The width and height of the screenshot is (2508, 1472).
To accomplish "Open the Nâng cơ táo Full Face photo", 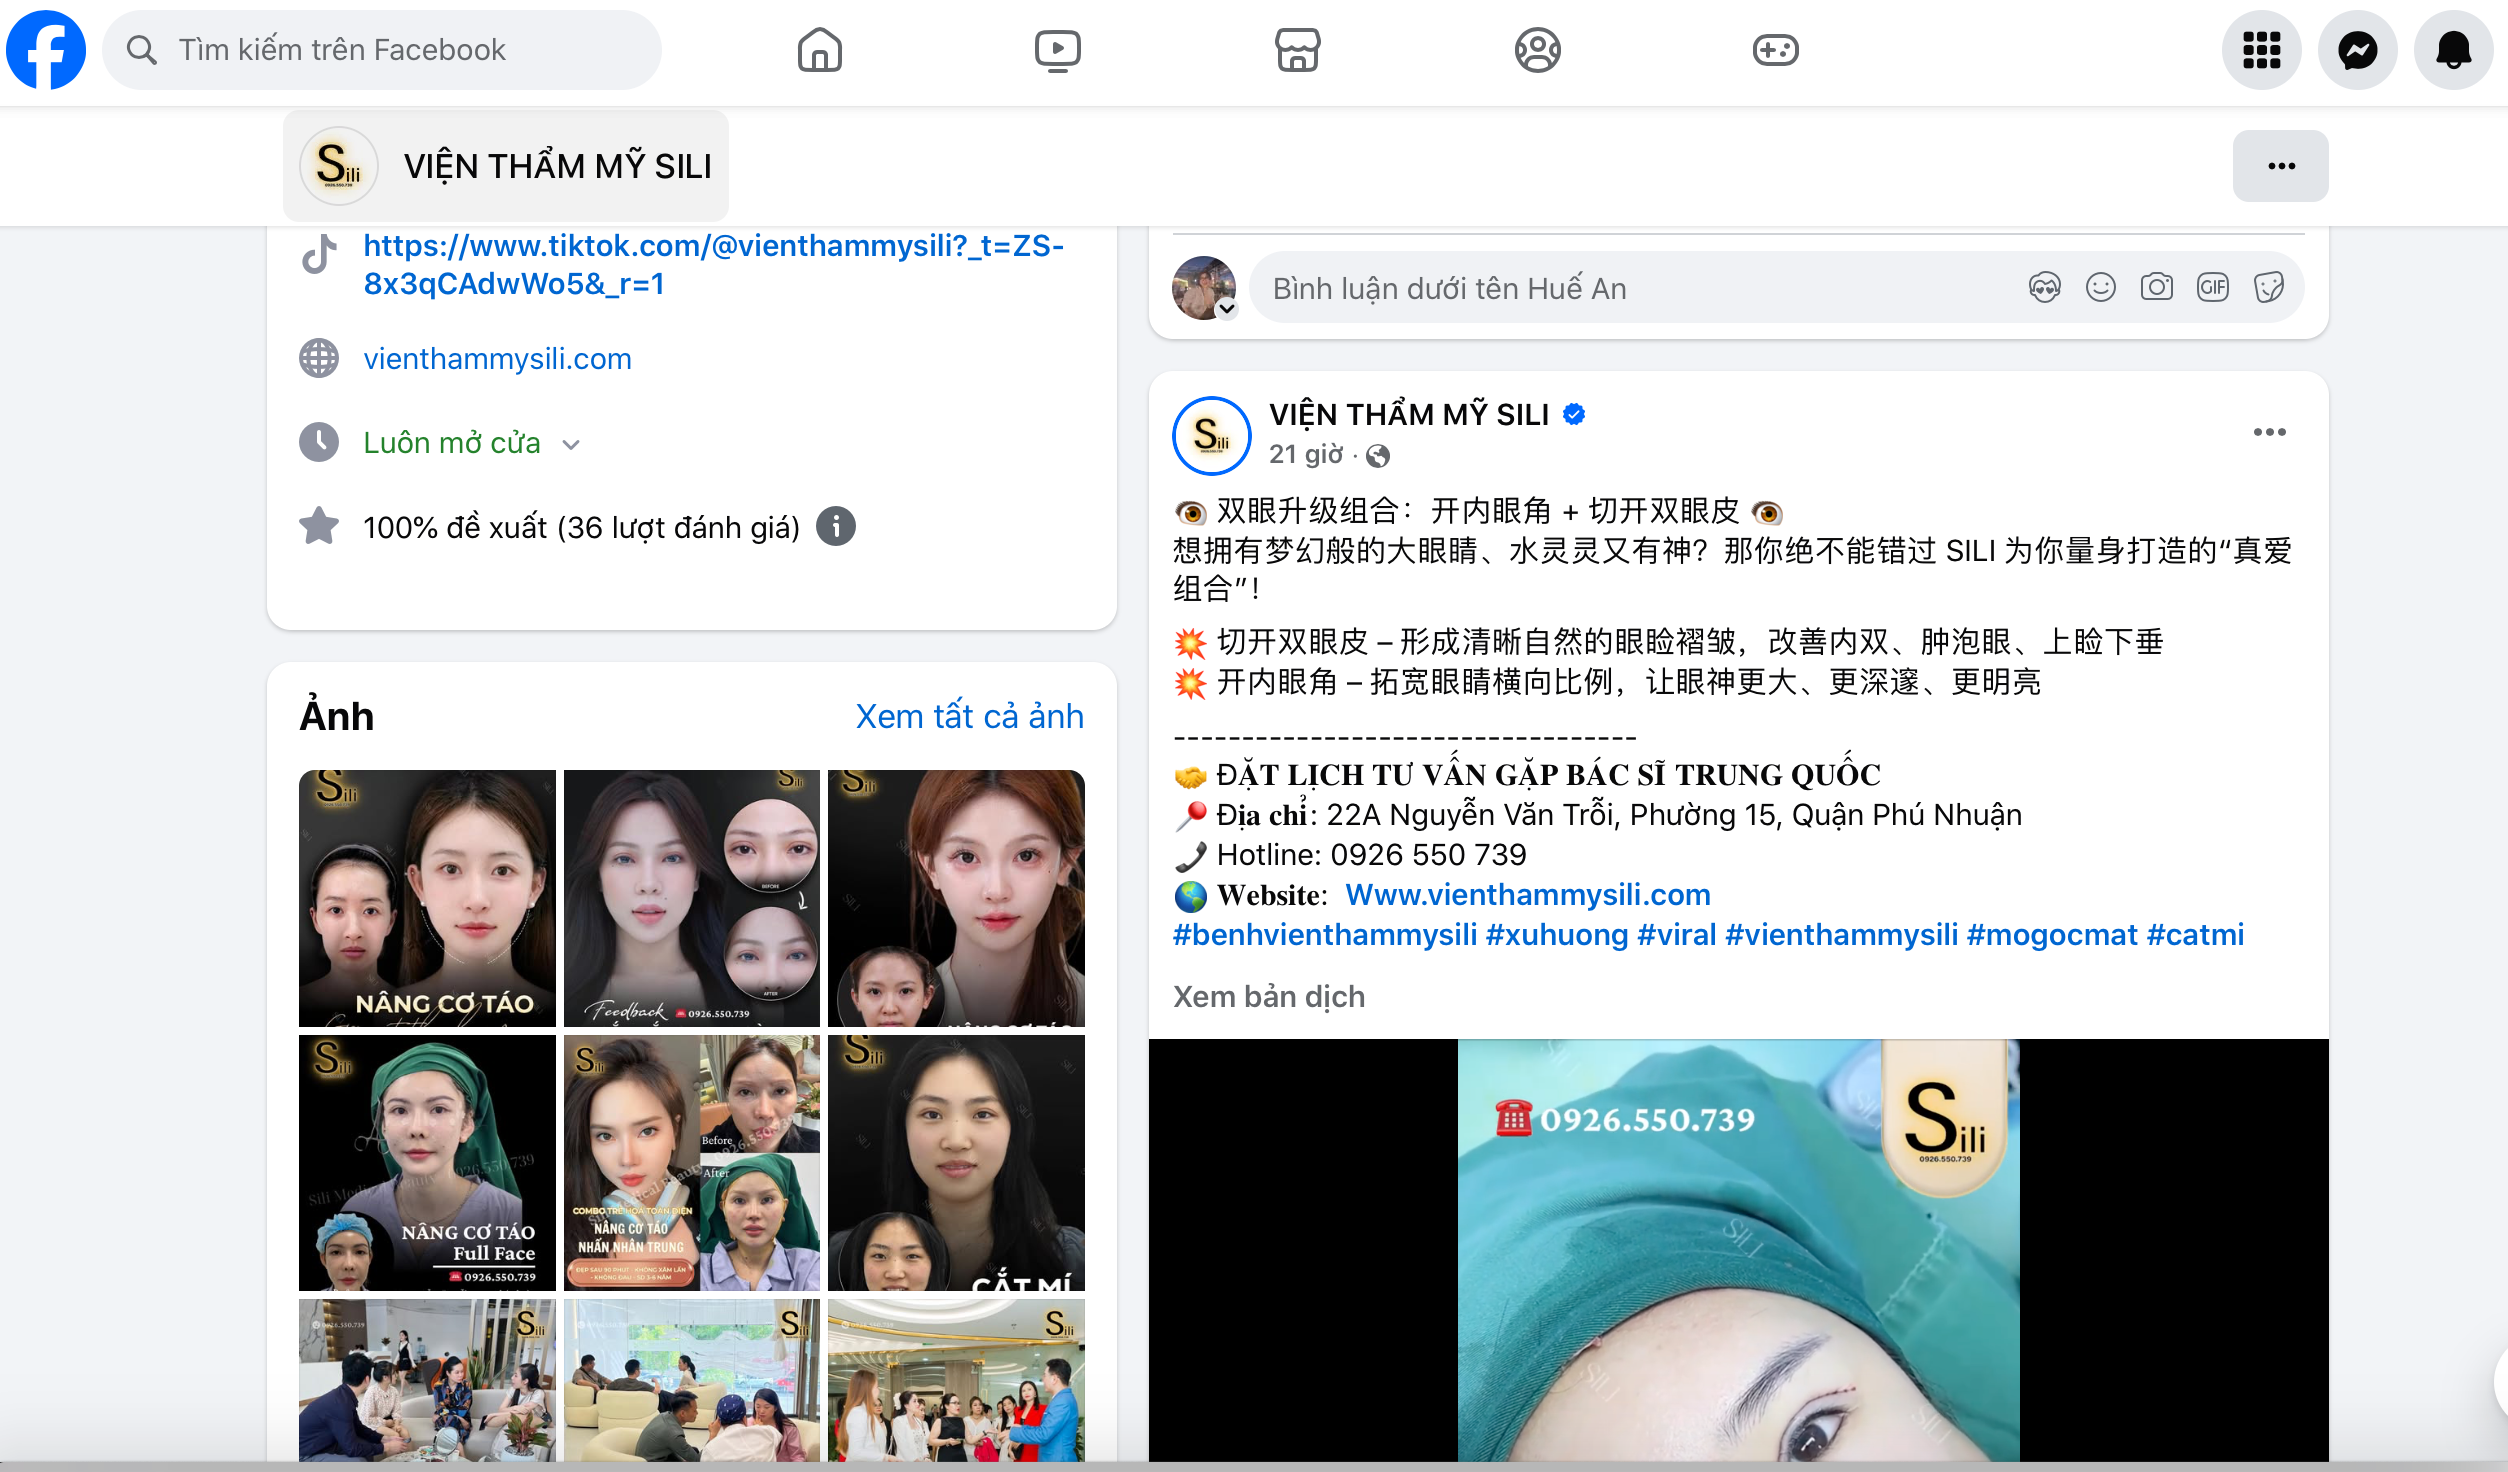I will (427, 1162).
